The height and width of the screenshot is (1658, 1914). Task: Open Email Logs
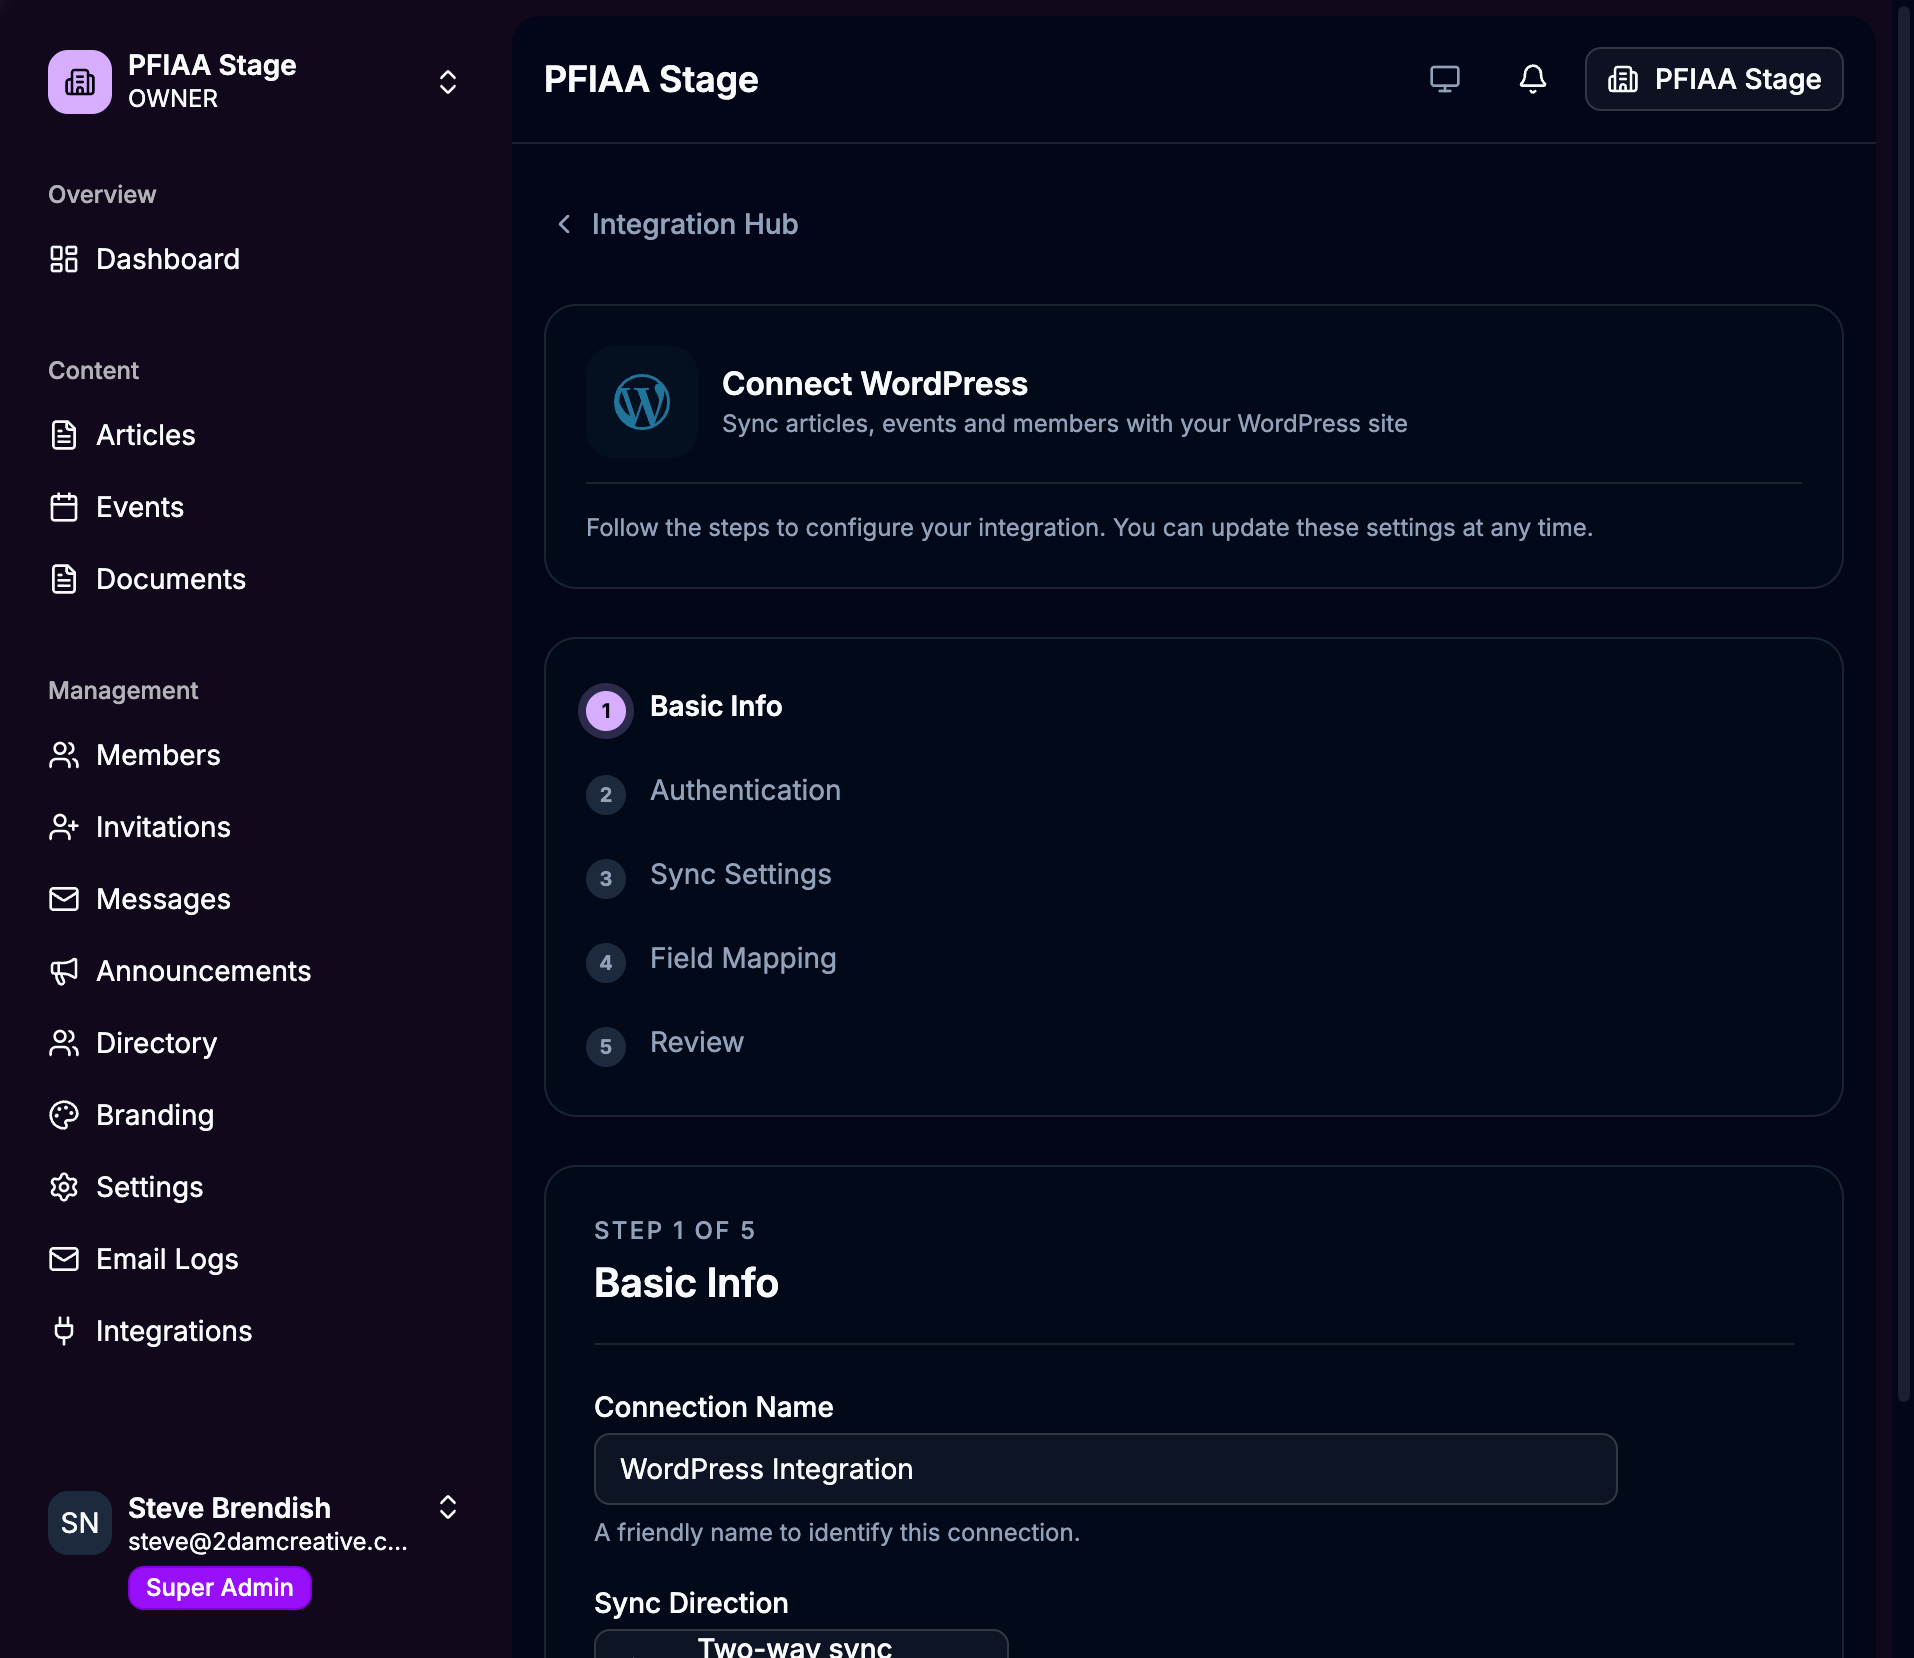(167, 1259)
